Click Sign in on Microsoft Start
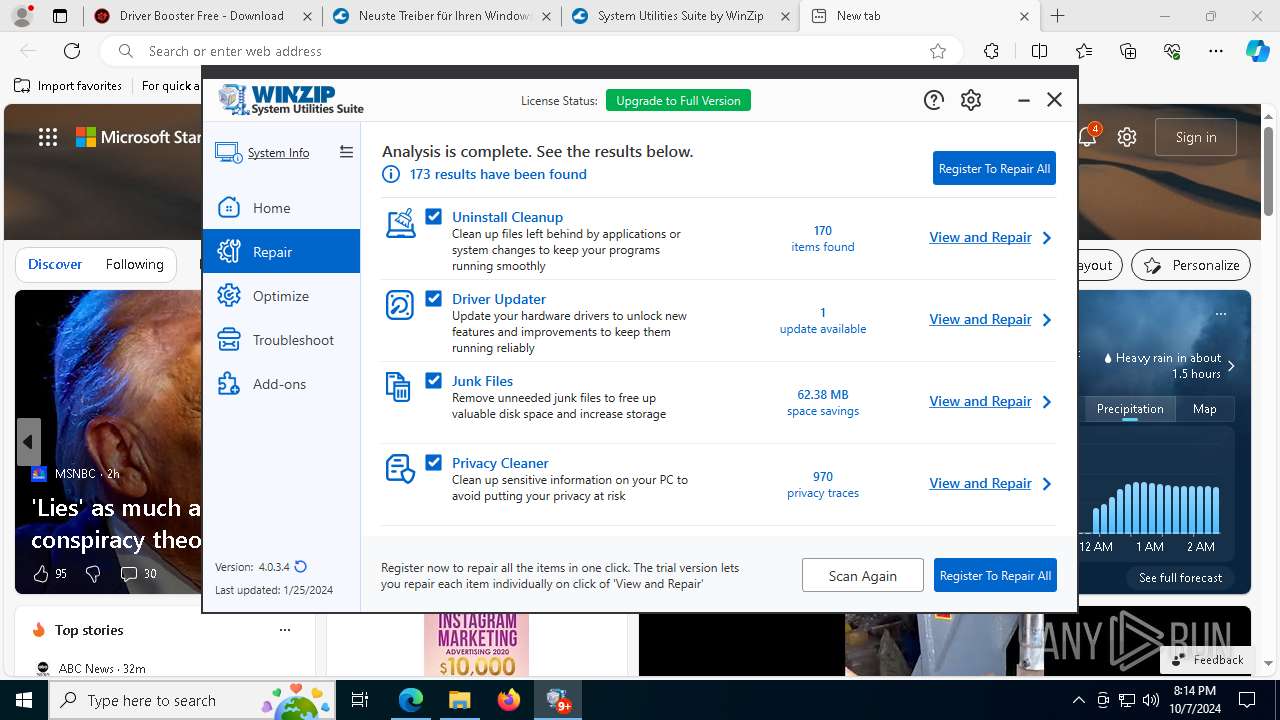The height and width of the screenshot is (720, 1280). [1196, 137]
